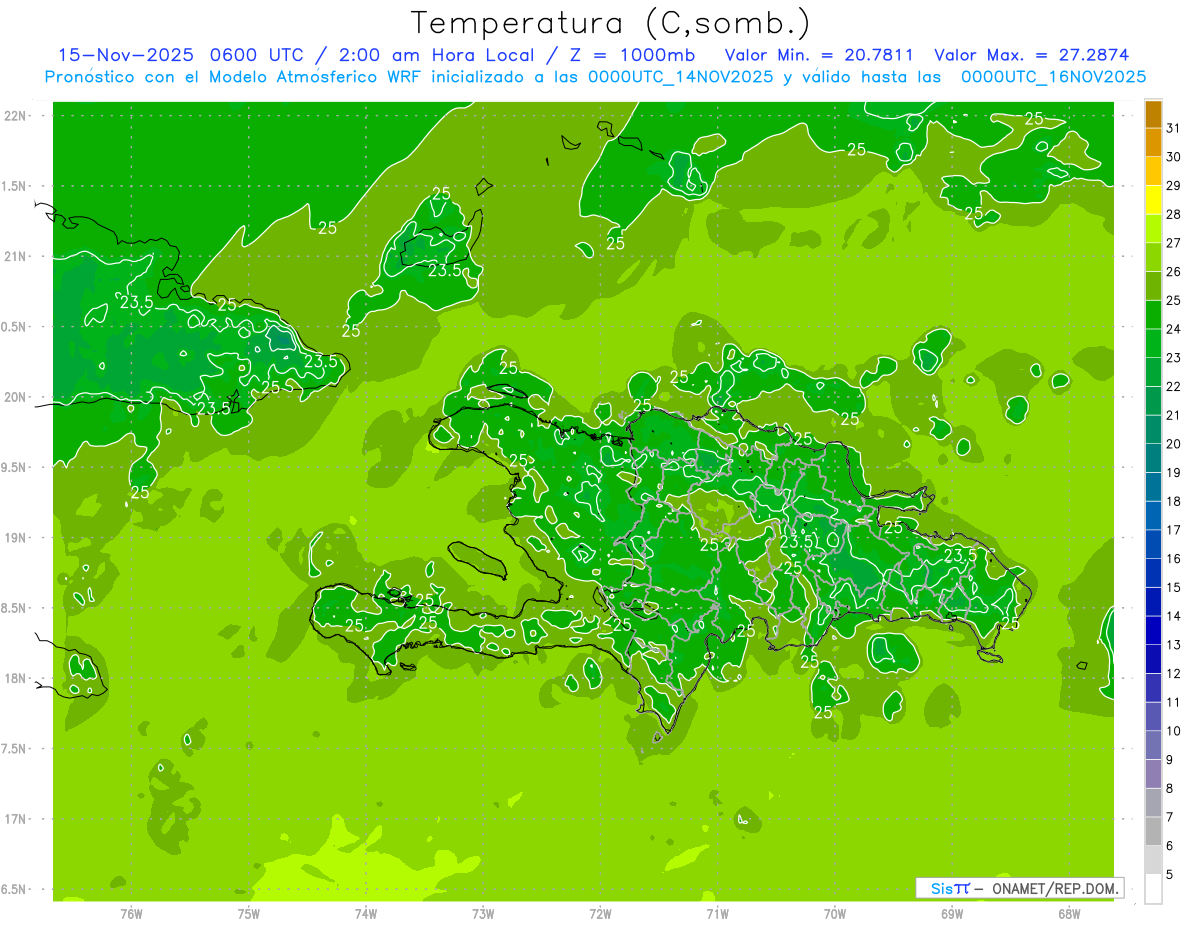This screenshot has height=927, width=1200.
Task: Click colorbar label "9"
Action: click(x=1170, y=760)
